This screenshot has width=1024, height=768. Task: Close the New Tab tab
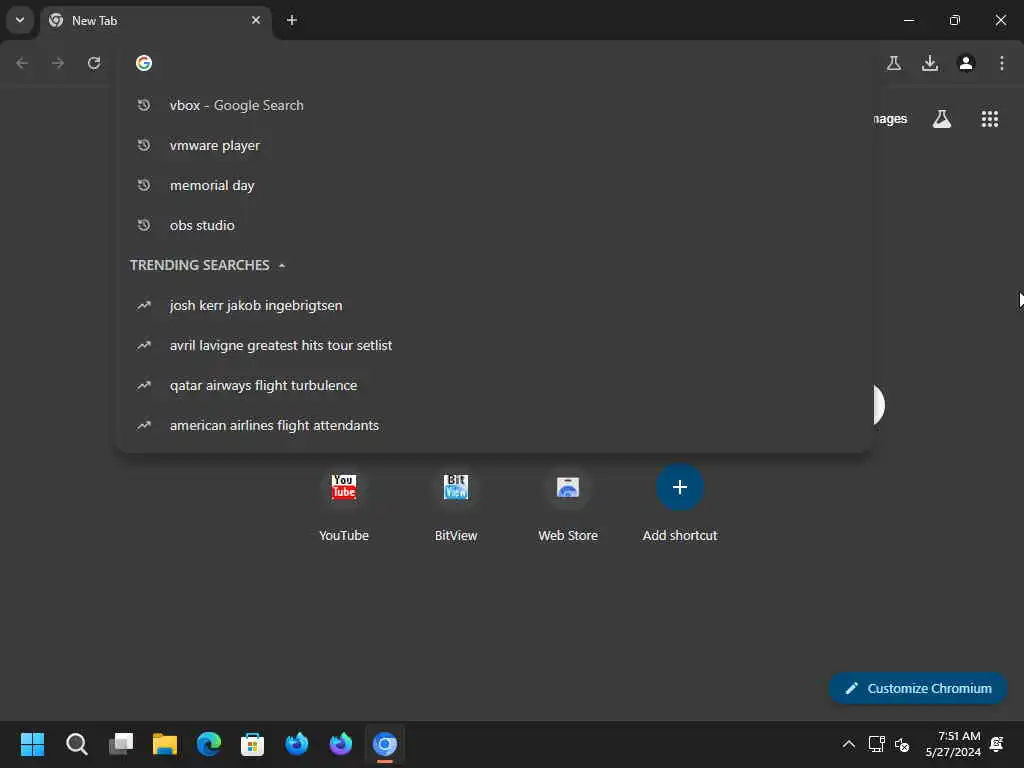click(256, 20)
